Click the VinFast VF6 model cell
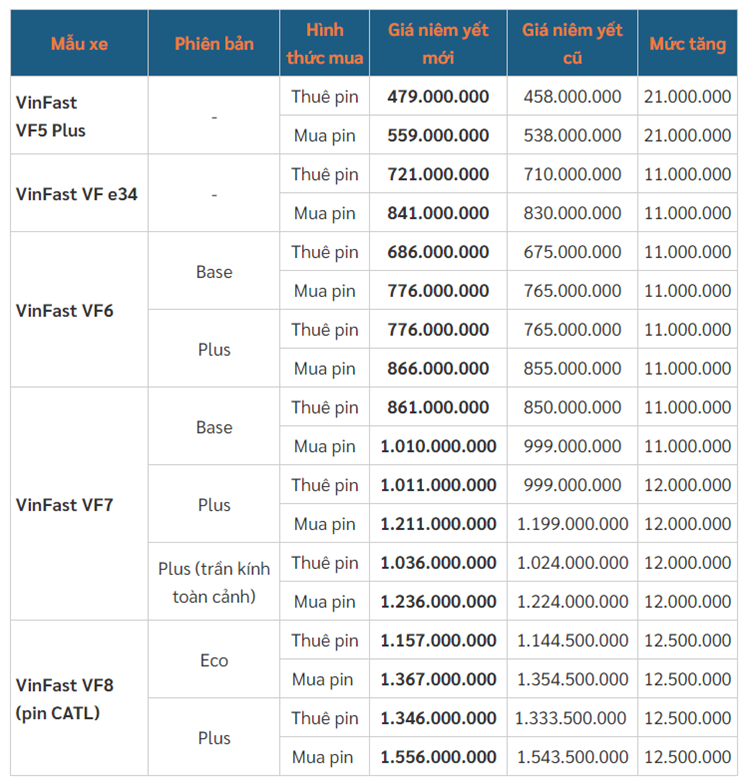The image size is (750, 779). coord(65,310)
